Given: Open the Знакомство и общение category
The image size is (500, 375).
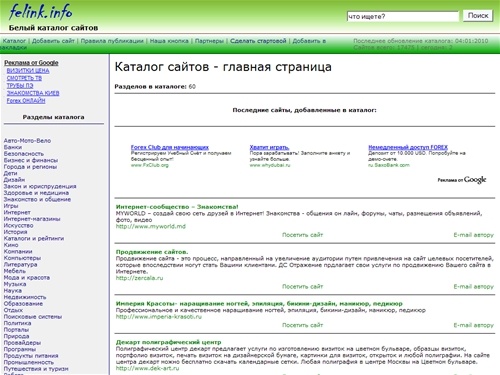Looking at the screenshot, I should (37, 199).
